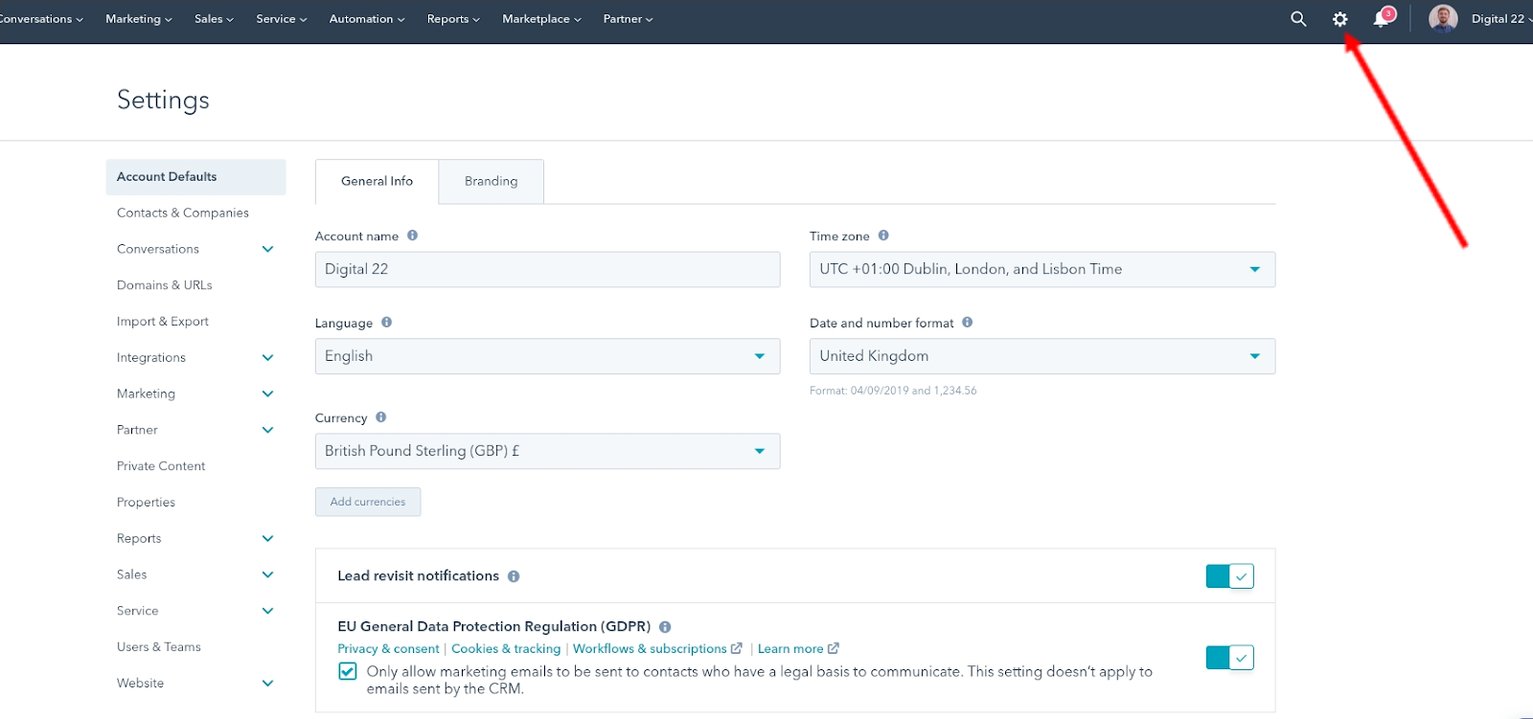Open the GDPR info tooltip icon
The width and height of the screenshot is (1533, 719).
pyautogui.click(x=665, y=626)
